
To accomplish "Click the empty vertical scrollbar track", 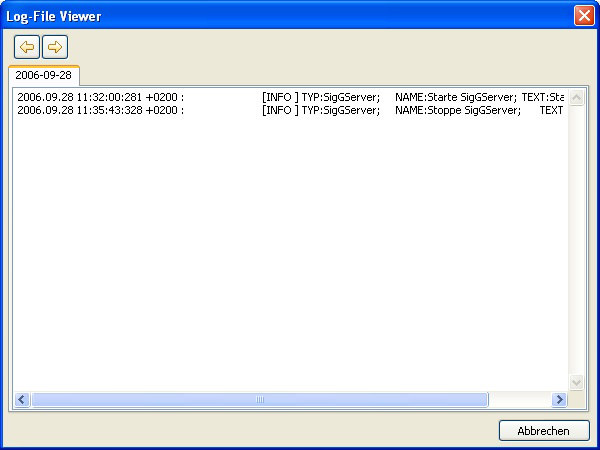I will point(576,240).
